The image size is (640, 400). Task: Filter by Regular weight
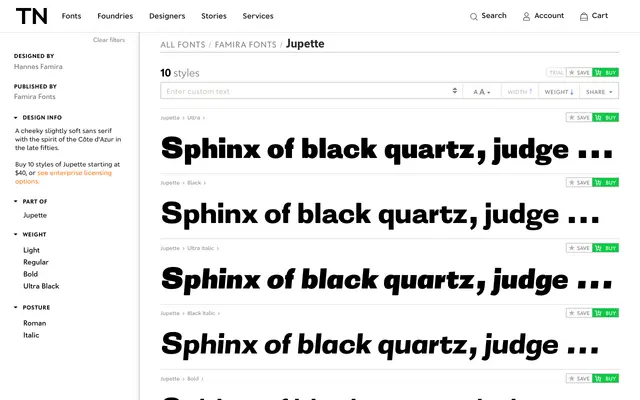click(x=36, y=262)
